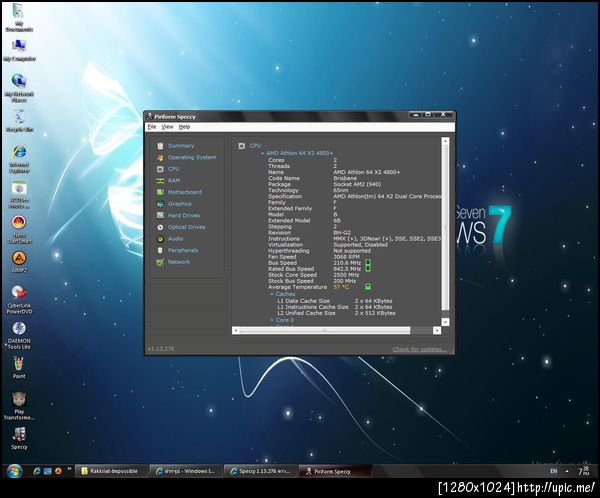Switch to Speccy 1.13.276 browser taskbar button
The height and width of the screenshot is (498, 600).
[x=260, y=471]
